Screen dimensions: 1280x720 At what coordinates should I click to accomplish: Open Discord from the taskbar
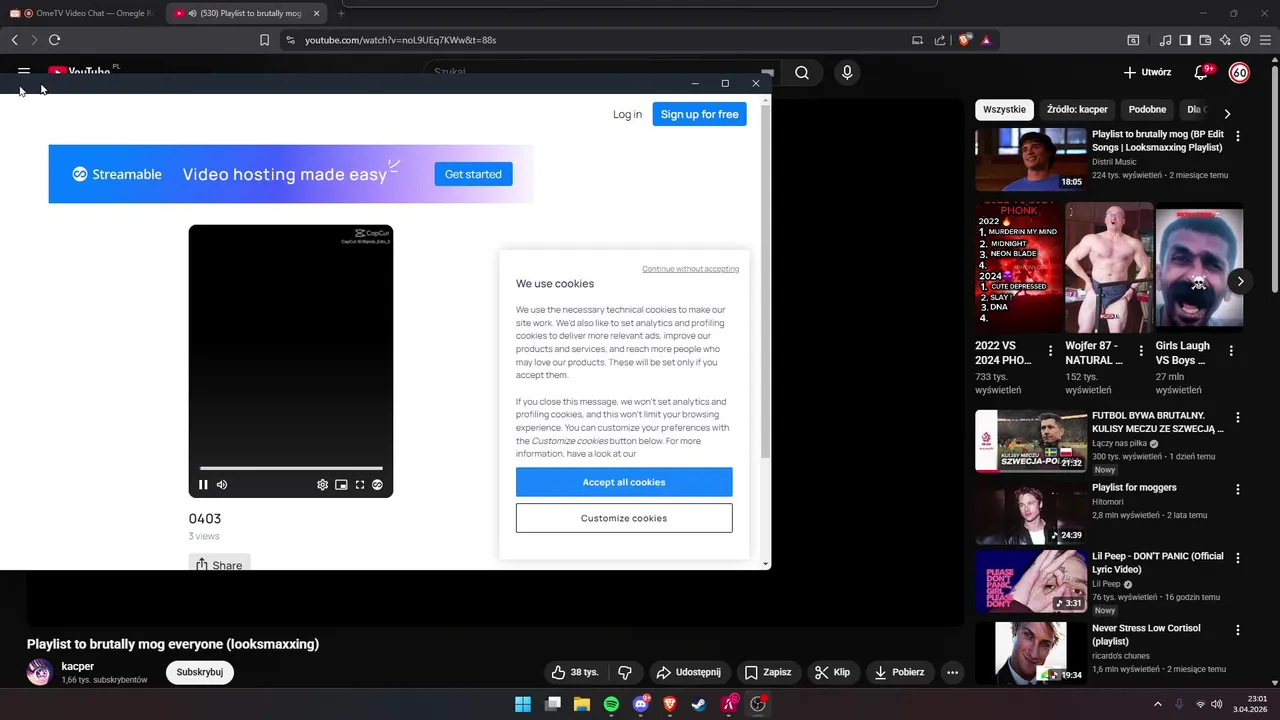click(x=640, y=704)
